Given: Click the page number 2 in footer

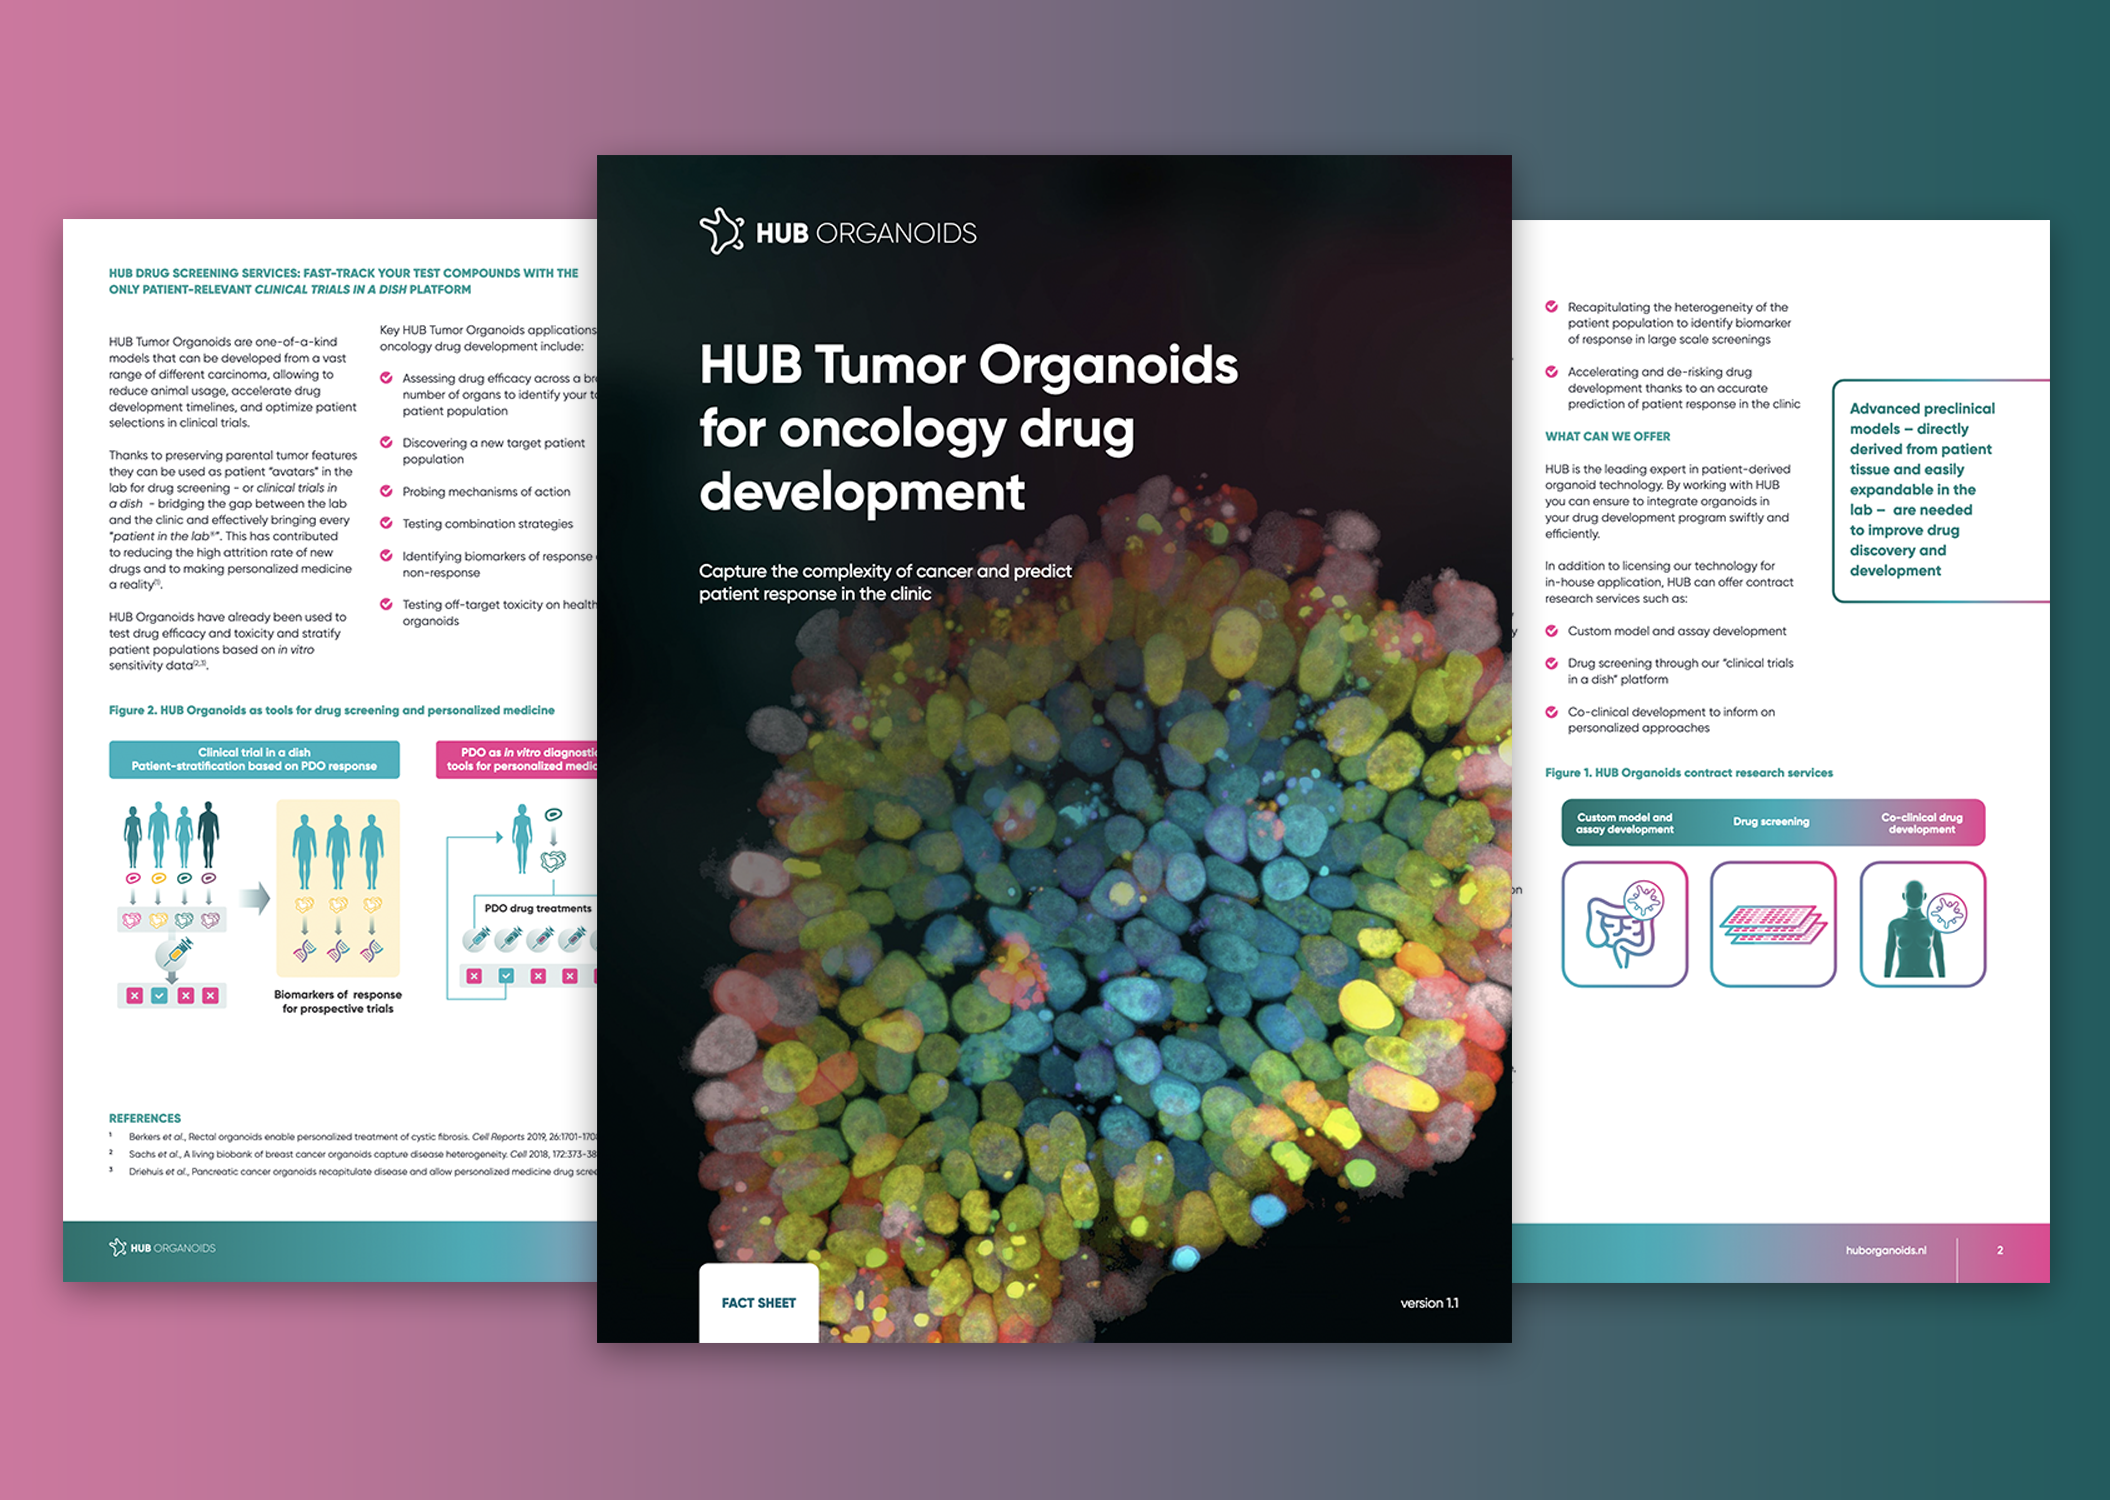Looking at the screenshot, I should (x=2000, y=1250).
